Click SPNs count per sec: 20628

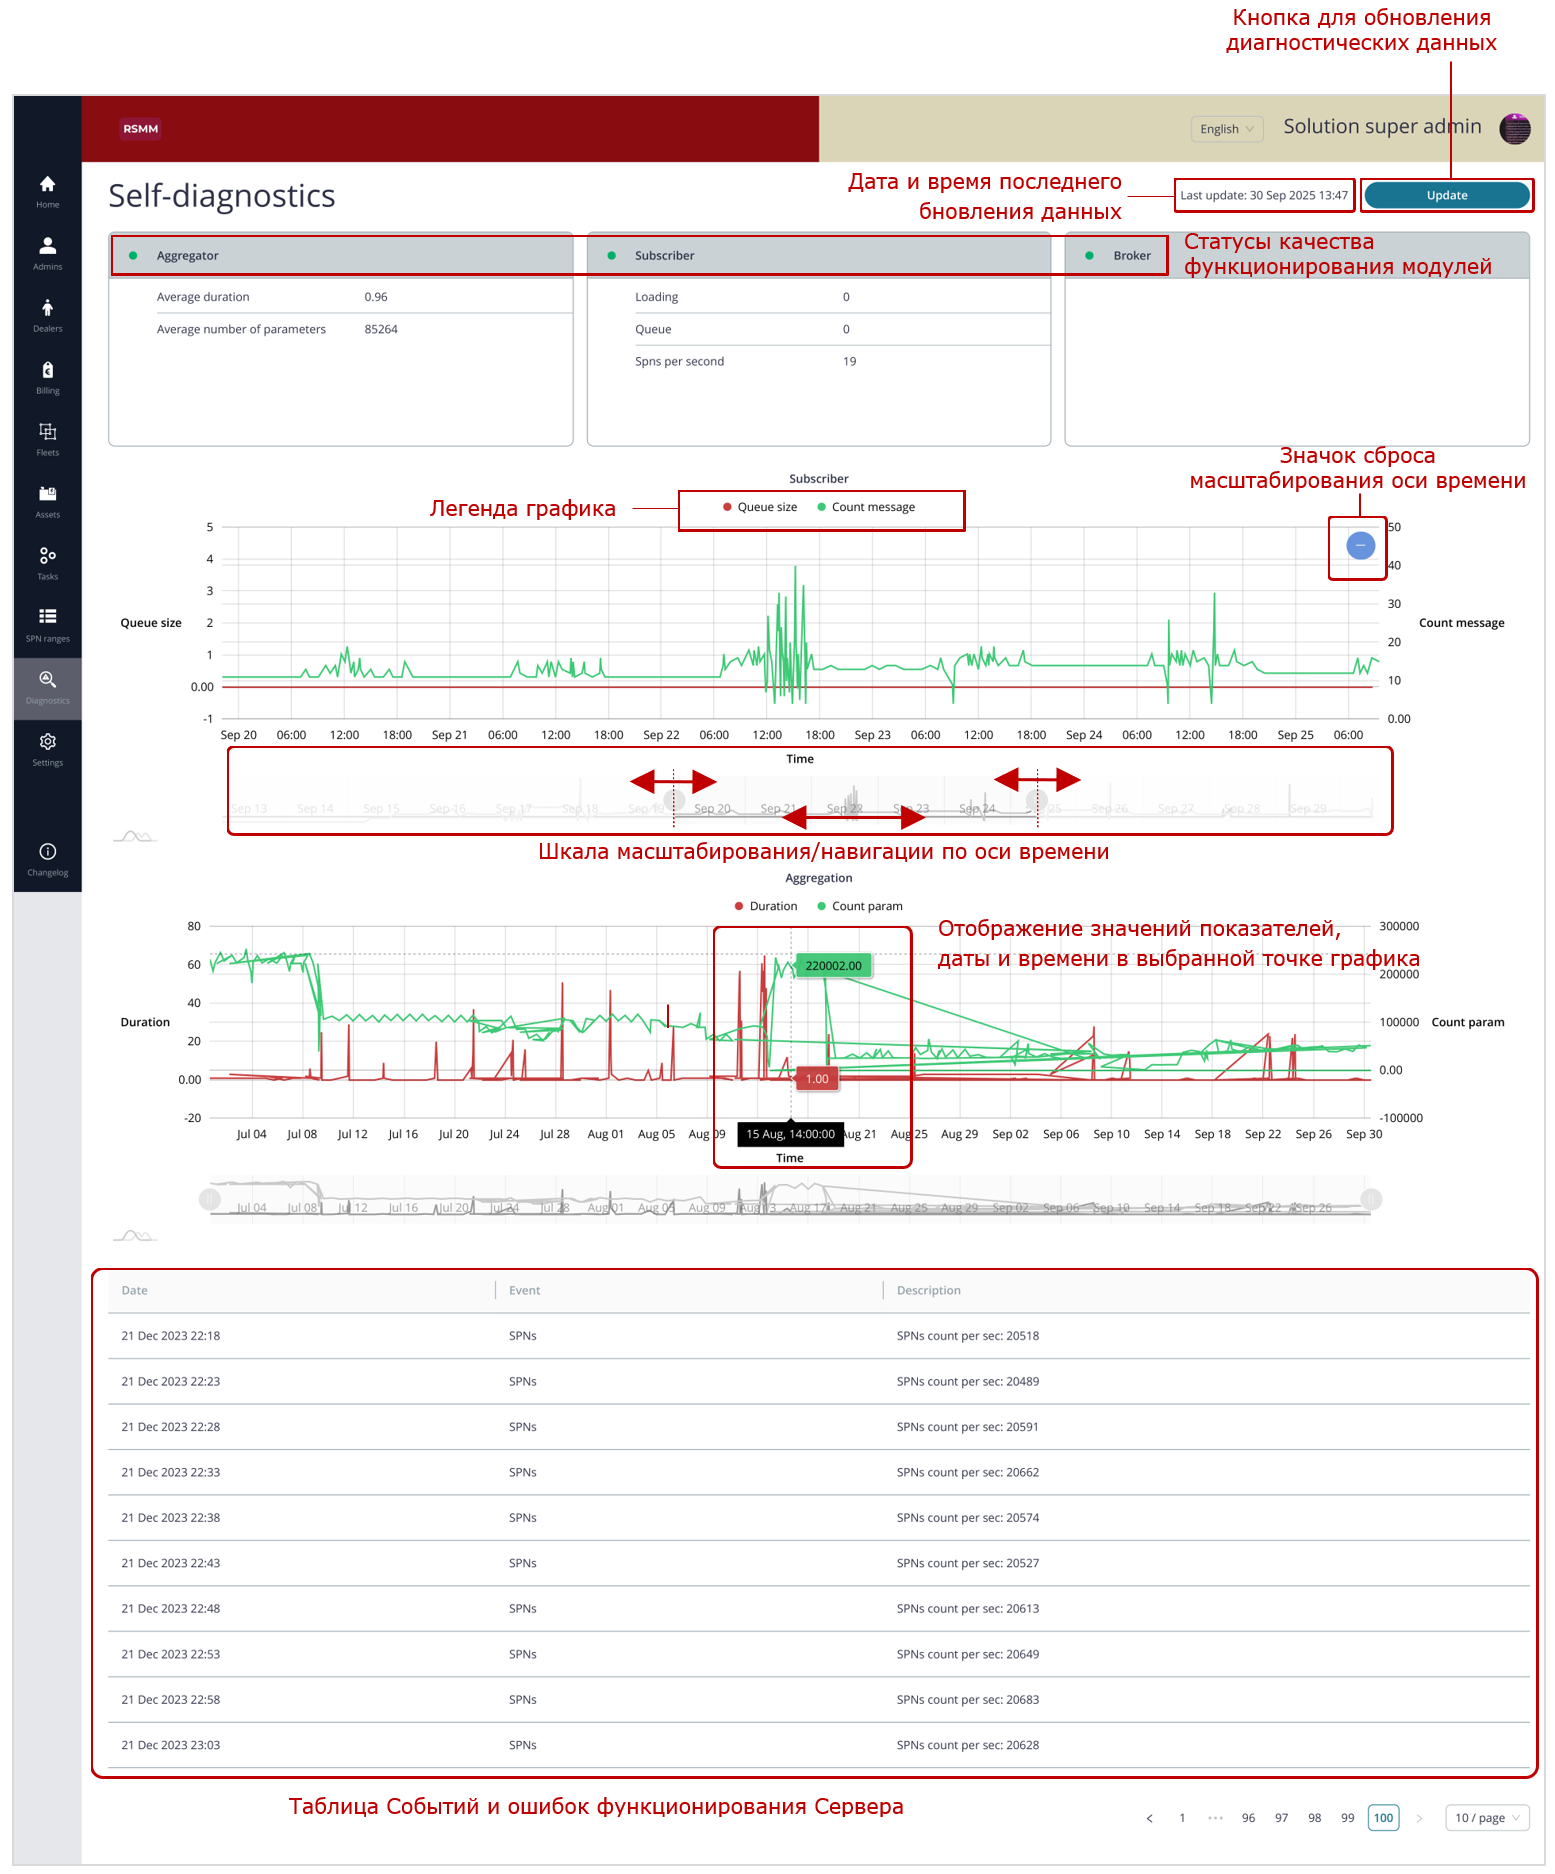(x=967, y=1745)
